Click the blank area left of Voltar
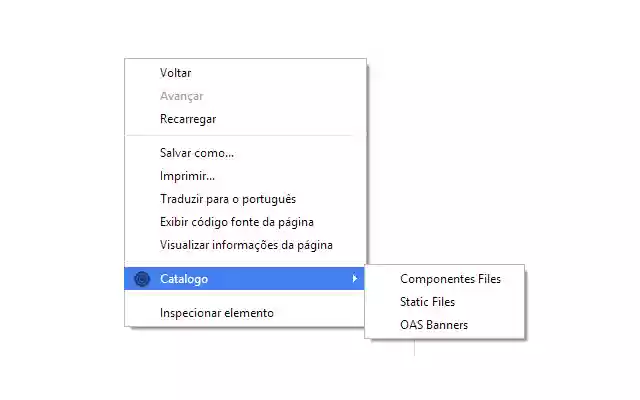Image resolution: width=640 pixels, height=400 pixels. coord(141,73)
